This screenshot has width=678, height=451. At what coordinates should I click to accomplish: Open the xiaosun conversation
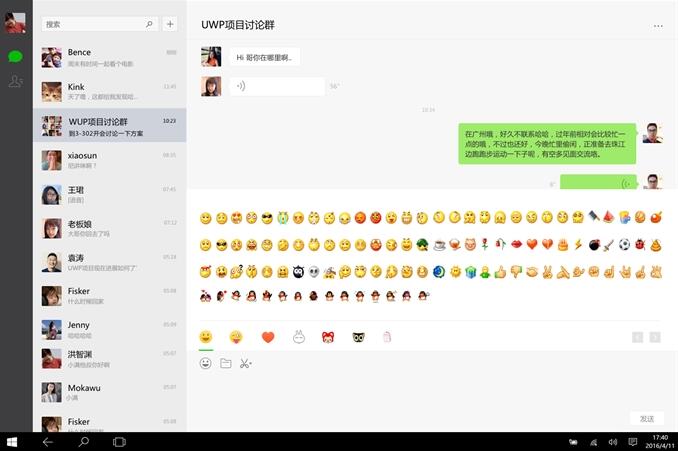(110, 160)
